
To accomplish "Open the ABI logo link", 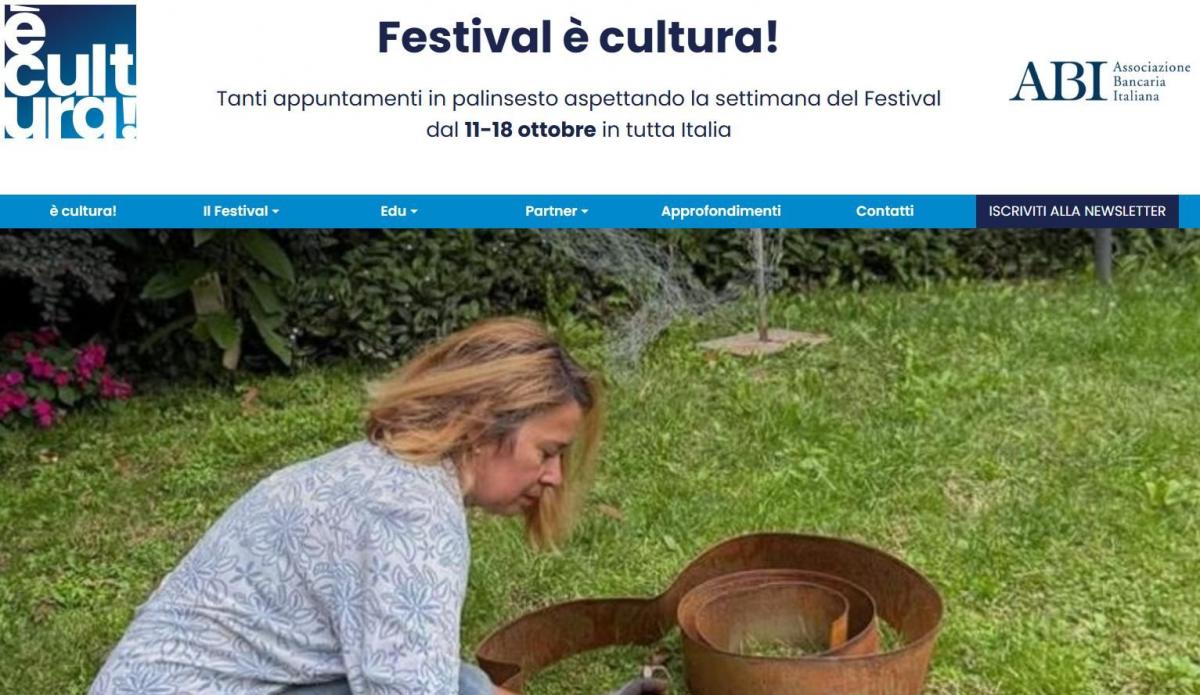I will [x=1100, y=81].
